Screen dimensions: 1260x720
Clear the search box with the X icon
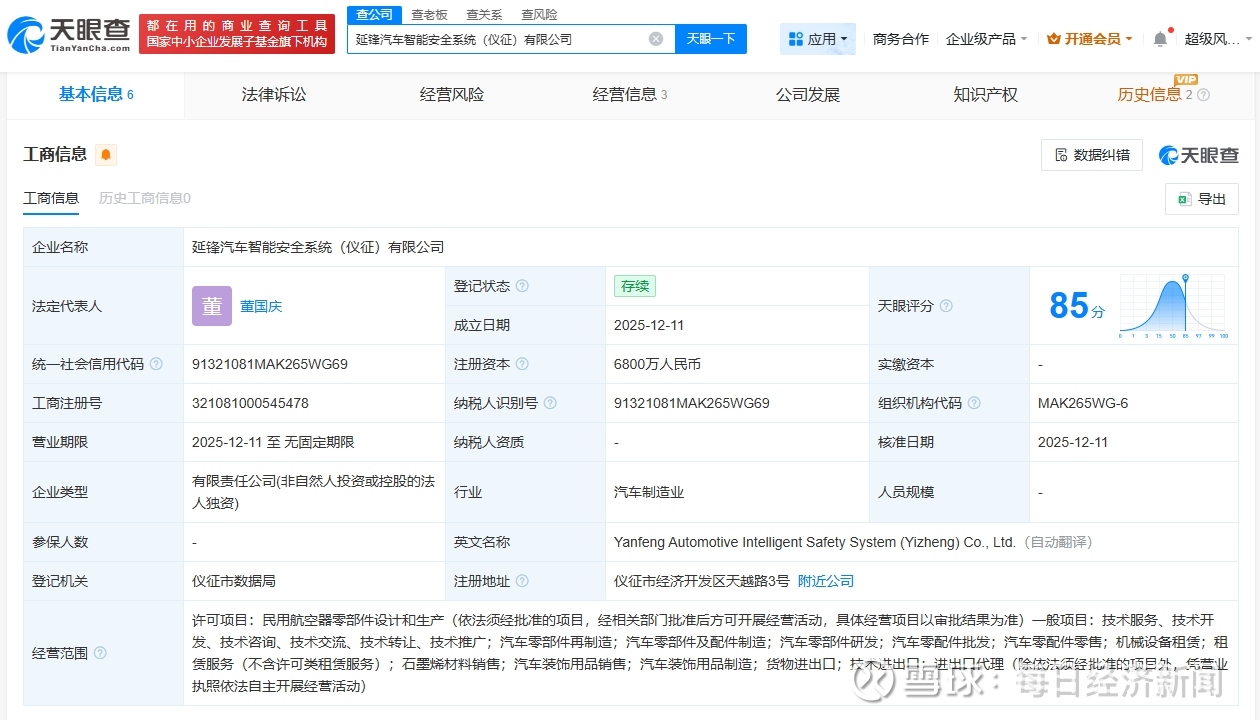point(656,39)
